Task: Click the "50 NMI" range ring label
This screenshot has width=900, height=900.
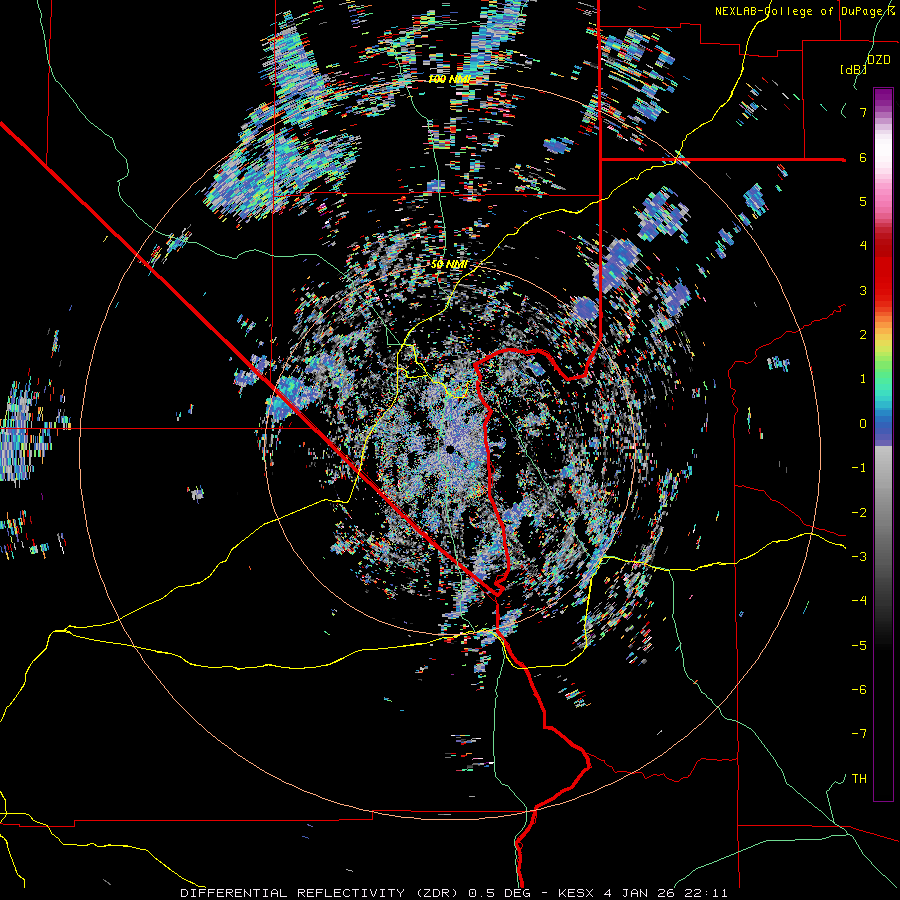Action: 449,265
